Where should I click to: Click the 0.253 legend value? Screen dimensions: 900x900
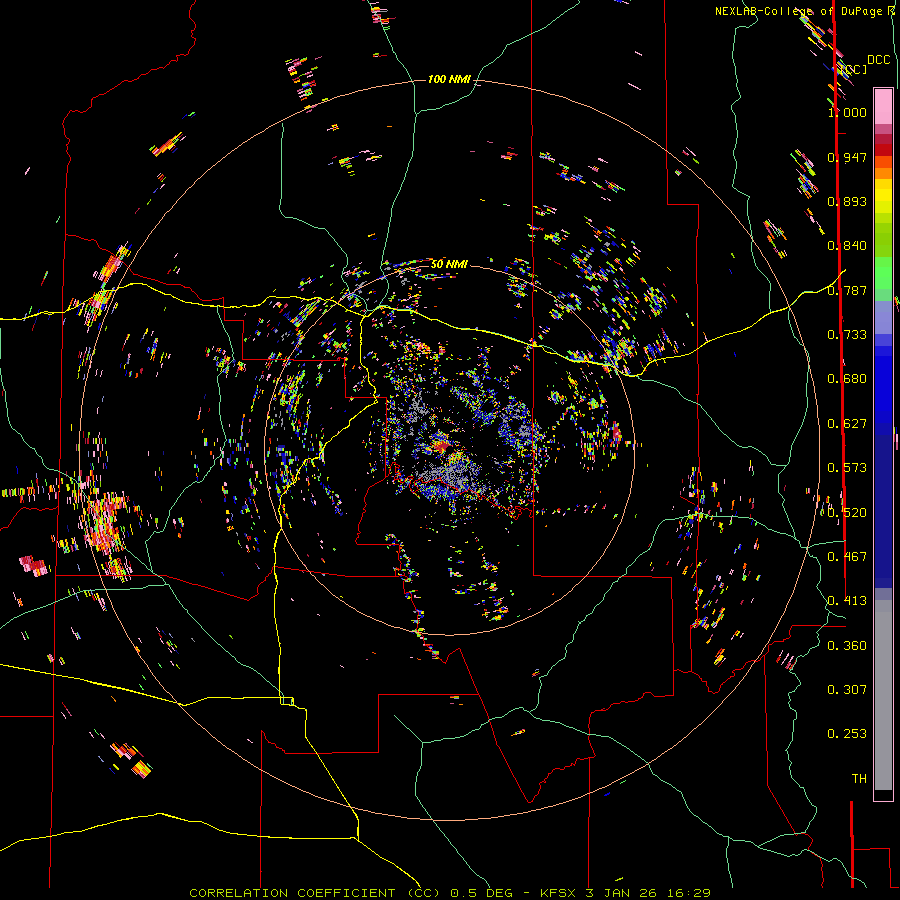(x=847, y=734)
